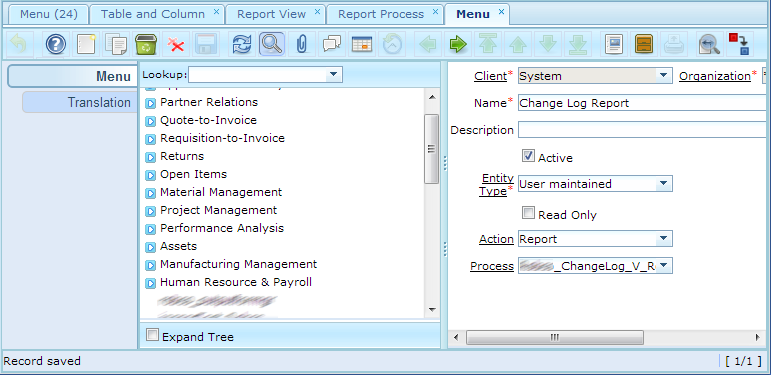The height and width of the screenshot is (375, 771).
Task: Open the Active Workflows icon
Action: tap(739, 45)
